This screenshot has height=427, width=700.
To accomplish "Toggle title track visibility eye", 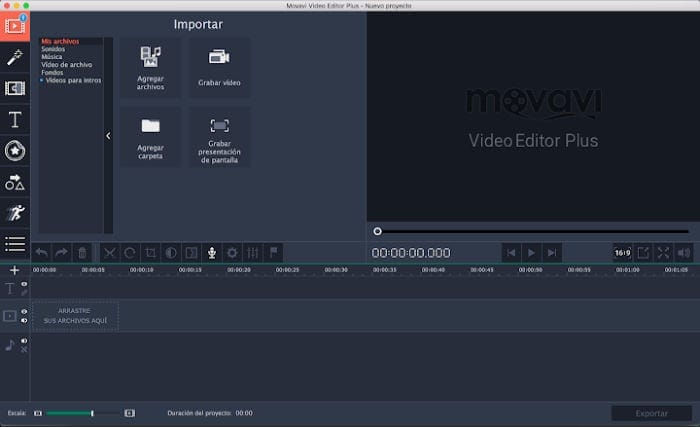I will (24, 284).
